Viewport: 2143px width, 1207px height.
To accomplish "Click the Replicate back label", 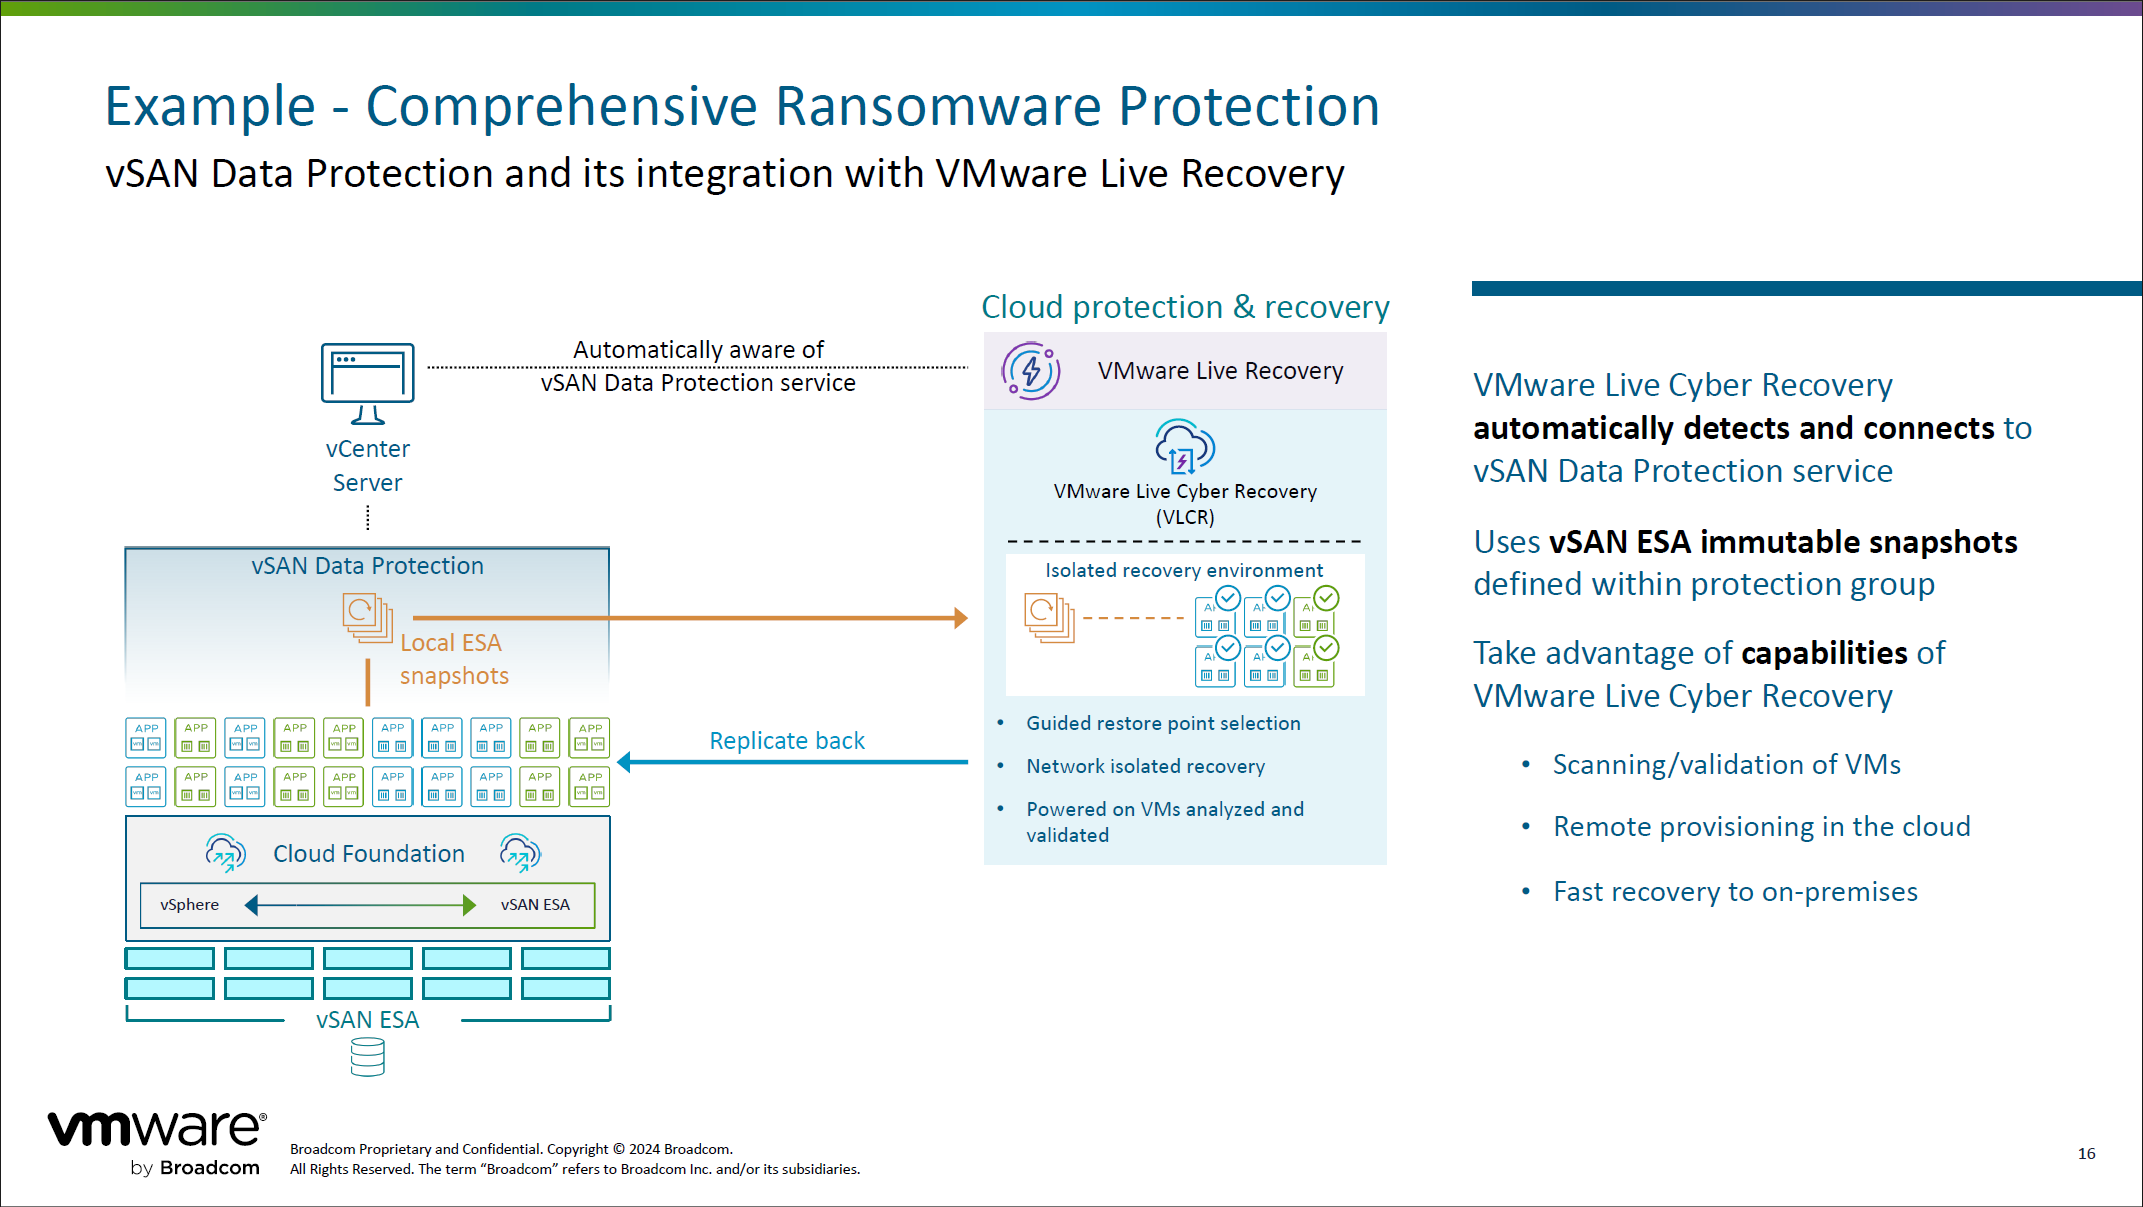I will (786, 741).
